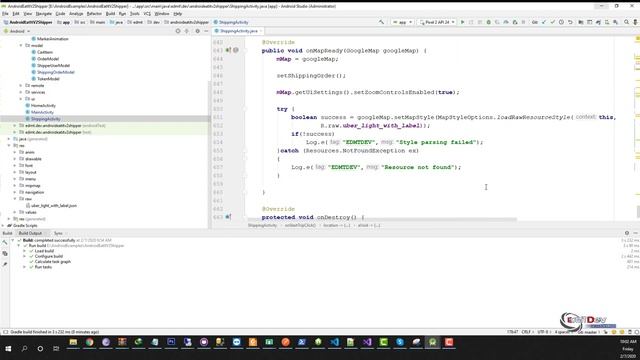Collapse the model package folder
Screen dimensions: 640x360
point(21,45)
